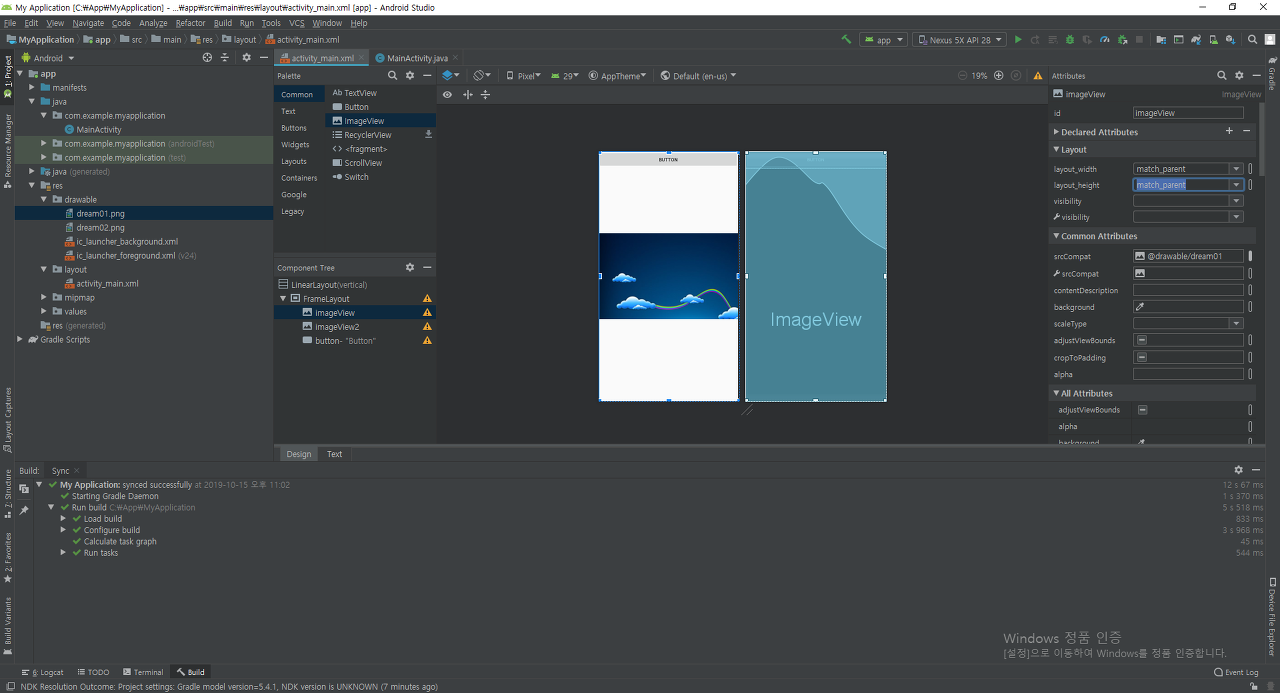Open Component Tree settings gear

pyautogui.click(x=410, y=267)
